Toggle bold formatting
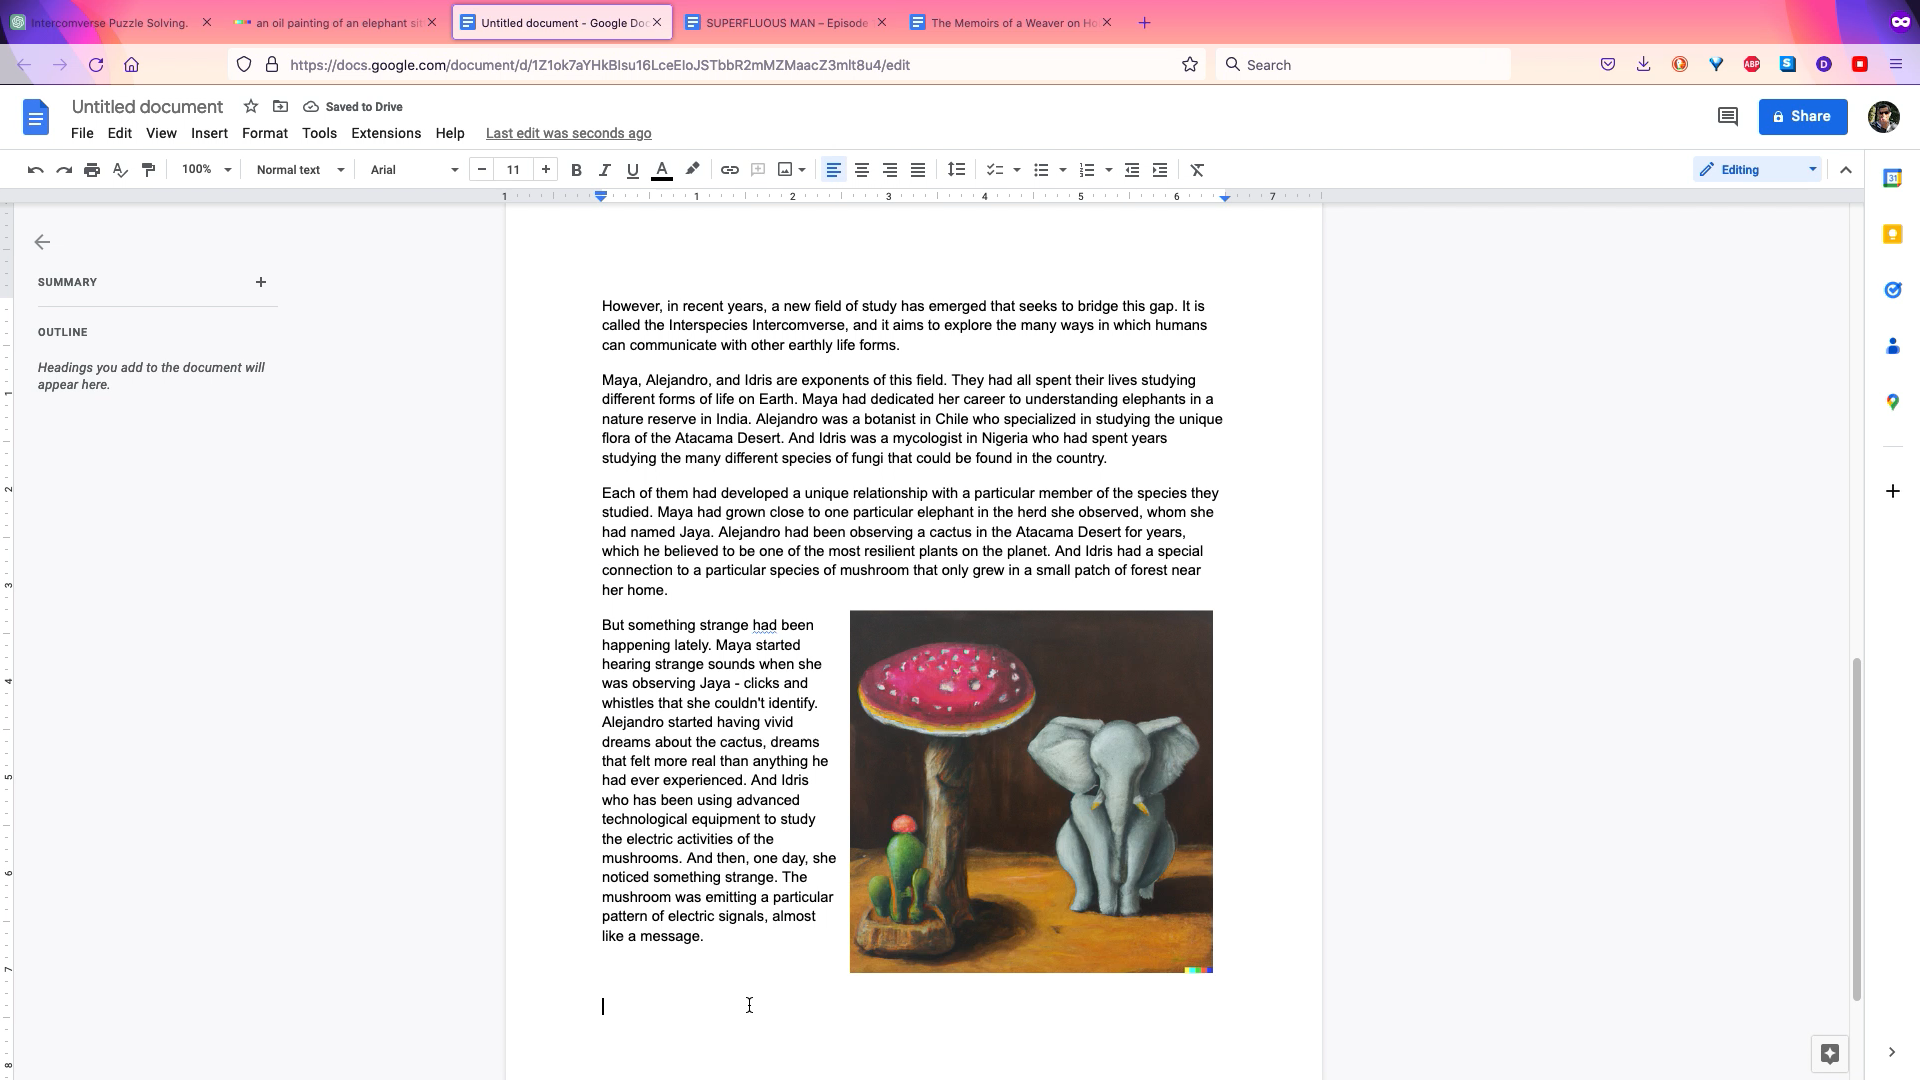The width and height of the screenshot is (1920, 1080). tap(576, 170)
